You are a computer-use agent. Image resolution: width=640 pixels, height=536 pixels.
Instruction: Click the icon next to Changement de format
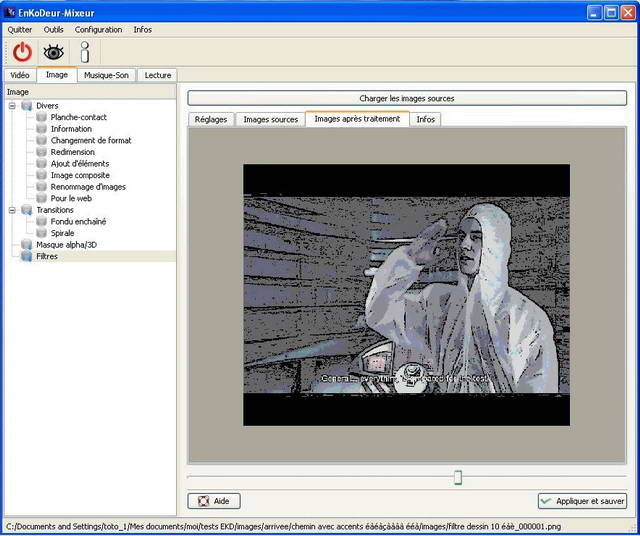click(x=41, y=140)
